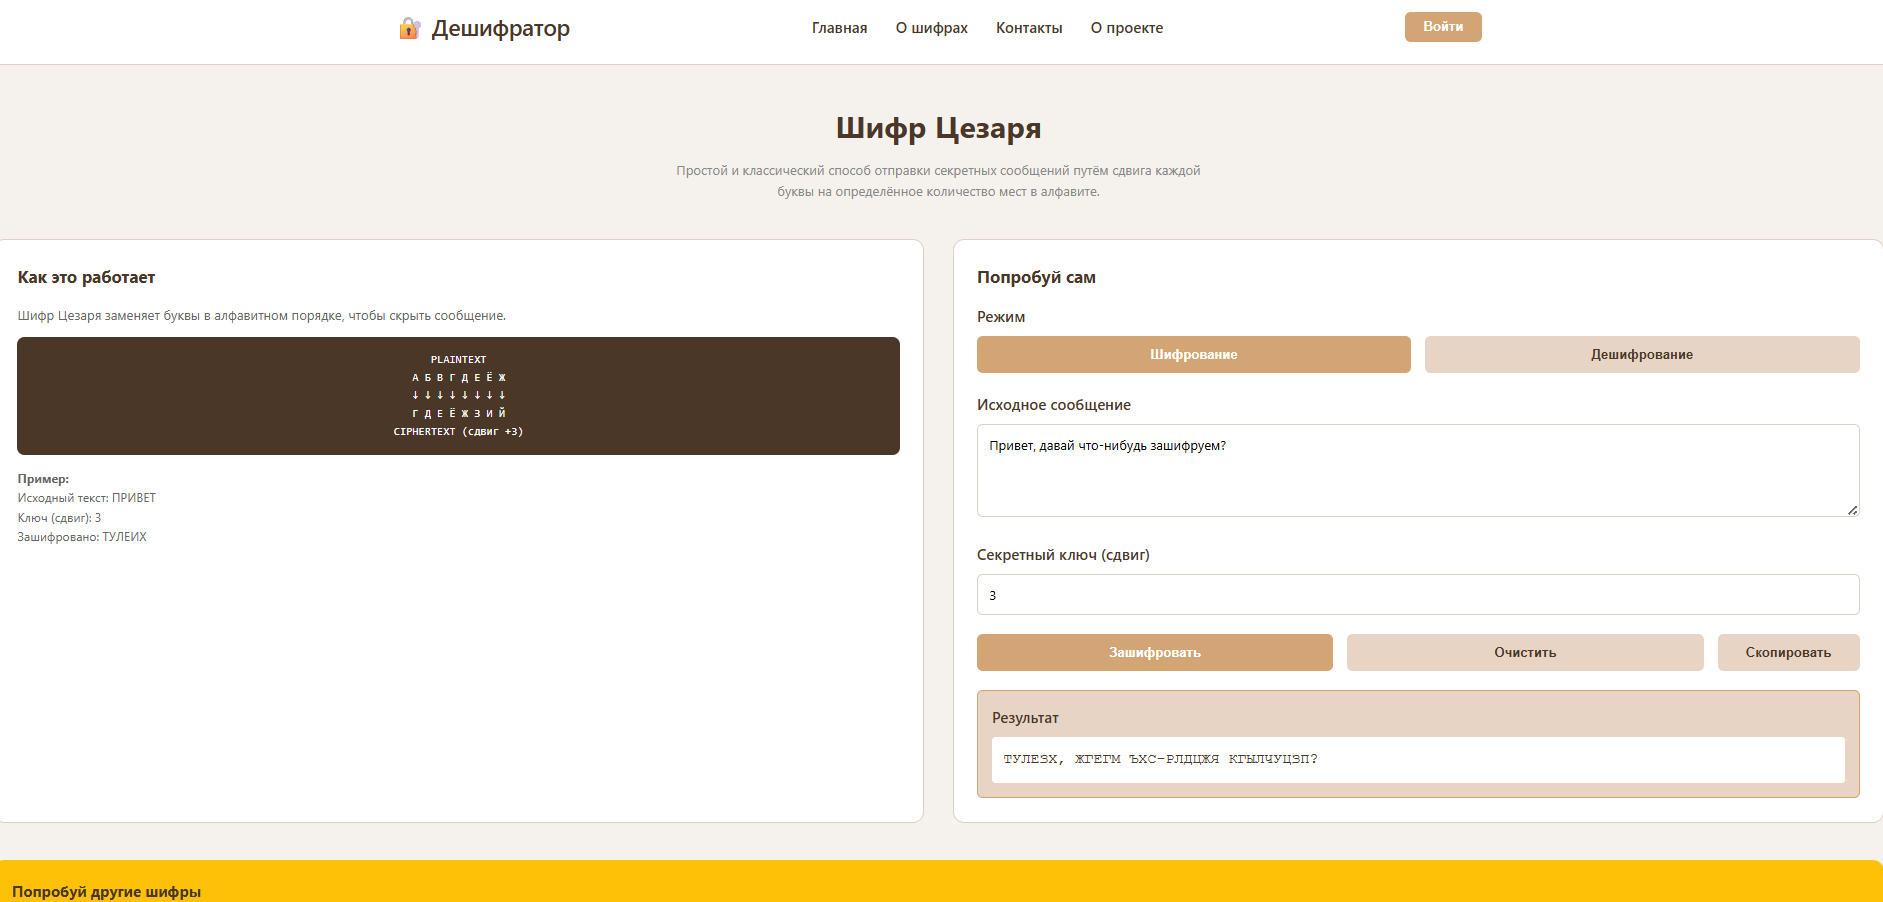The height and width of the screenshot is (902, 1883).
Task: Click the Зашифровано: ТУЛЕИХ line
Action: pyautogui.click(x=82, y=537)
